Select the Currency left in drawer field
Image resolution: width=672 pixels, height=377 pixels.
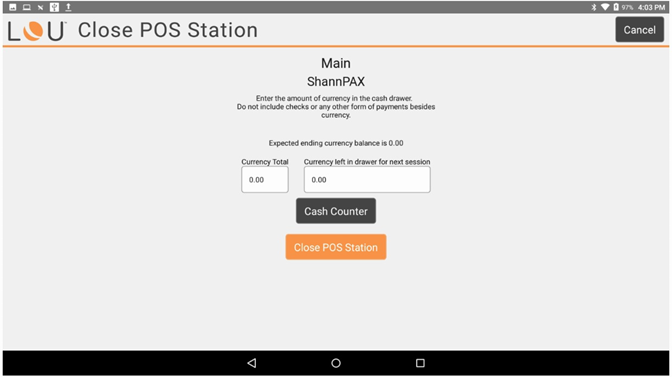click(x=367, y=180)
